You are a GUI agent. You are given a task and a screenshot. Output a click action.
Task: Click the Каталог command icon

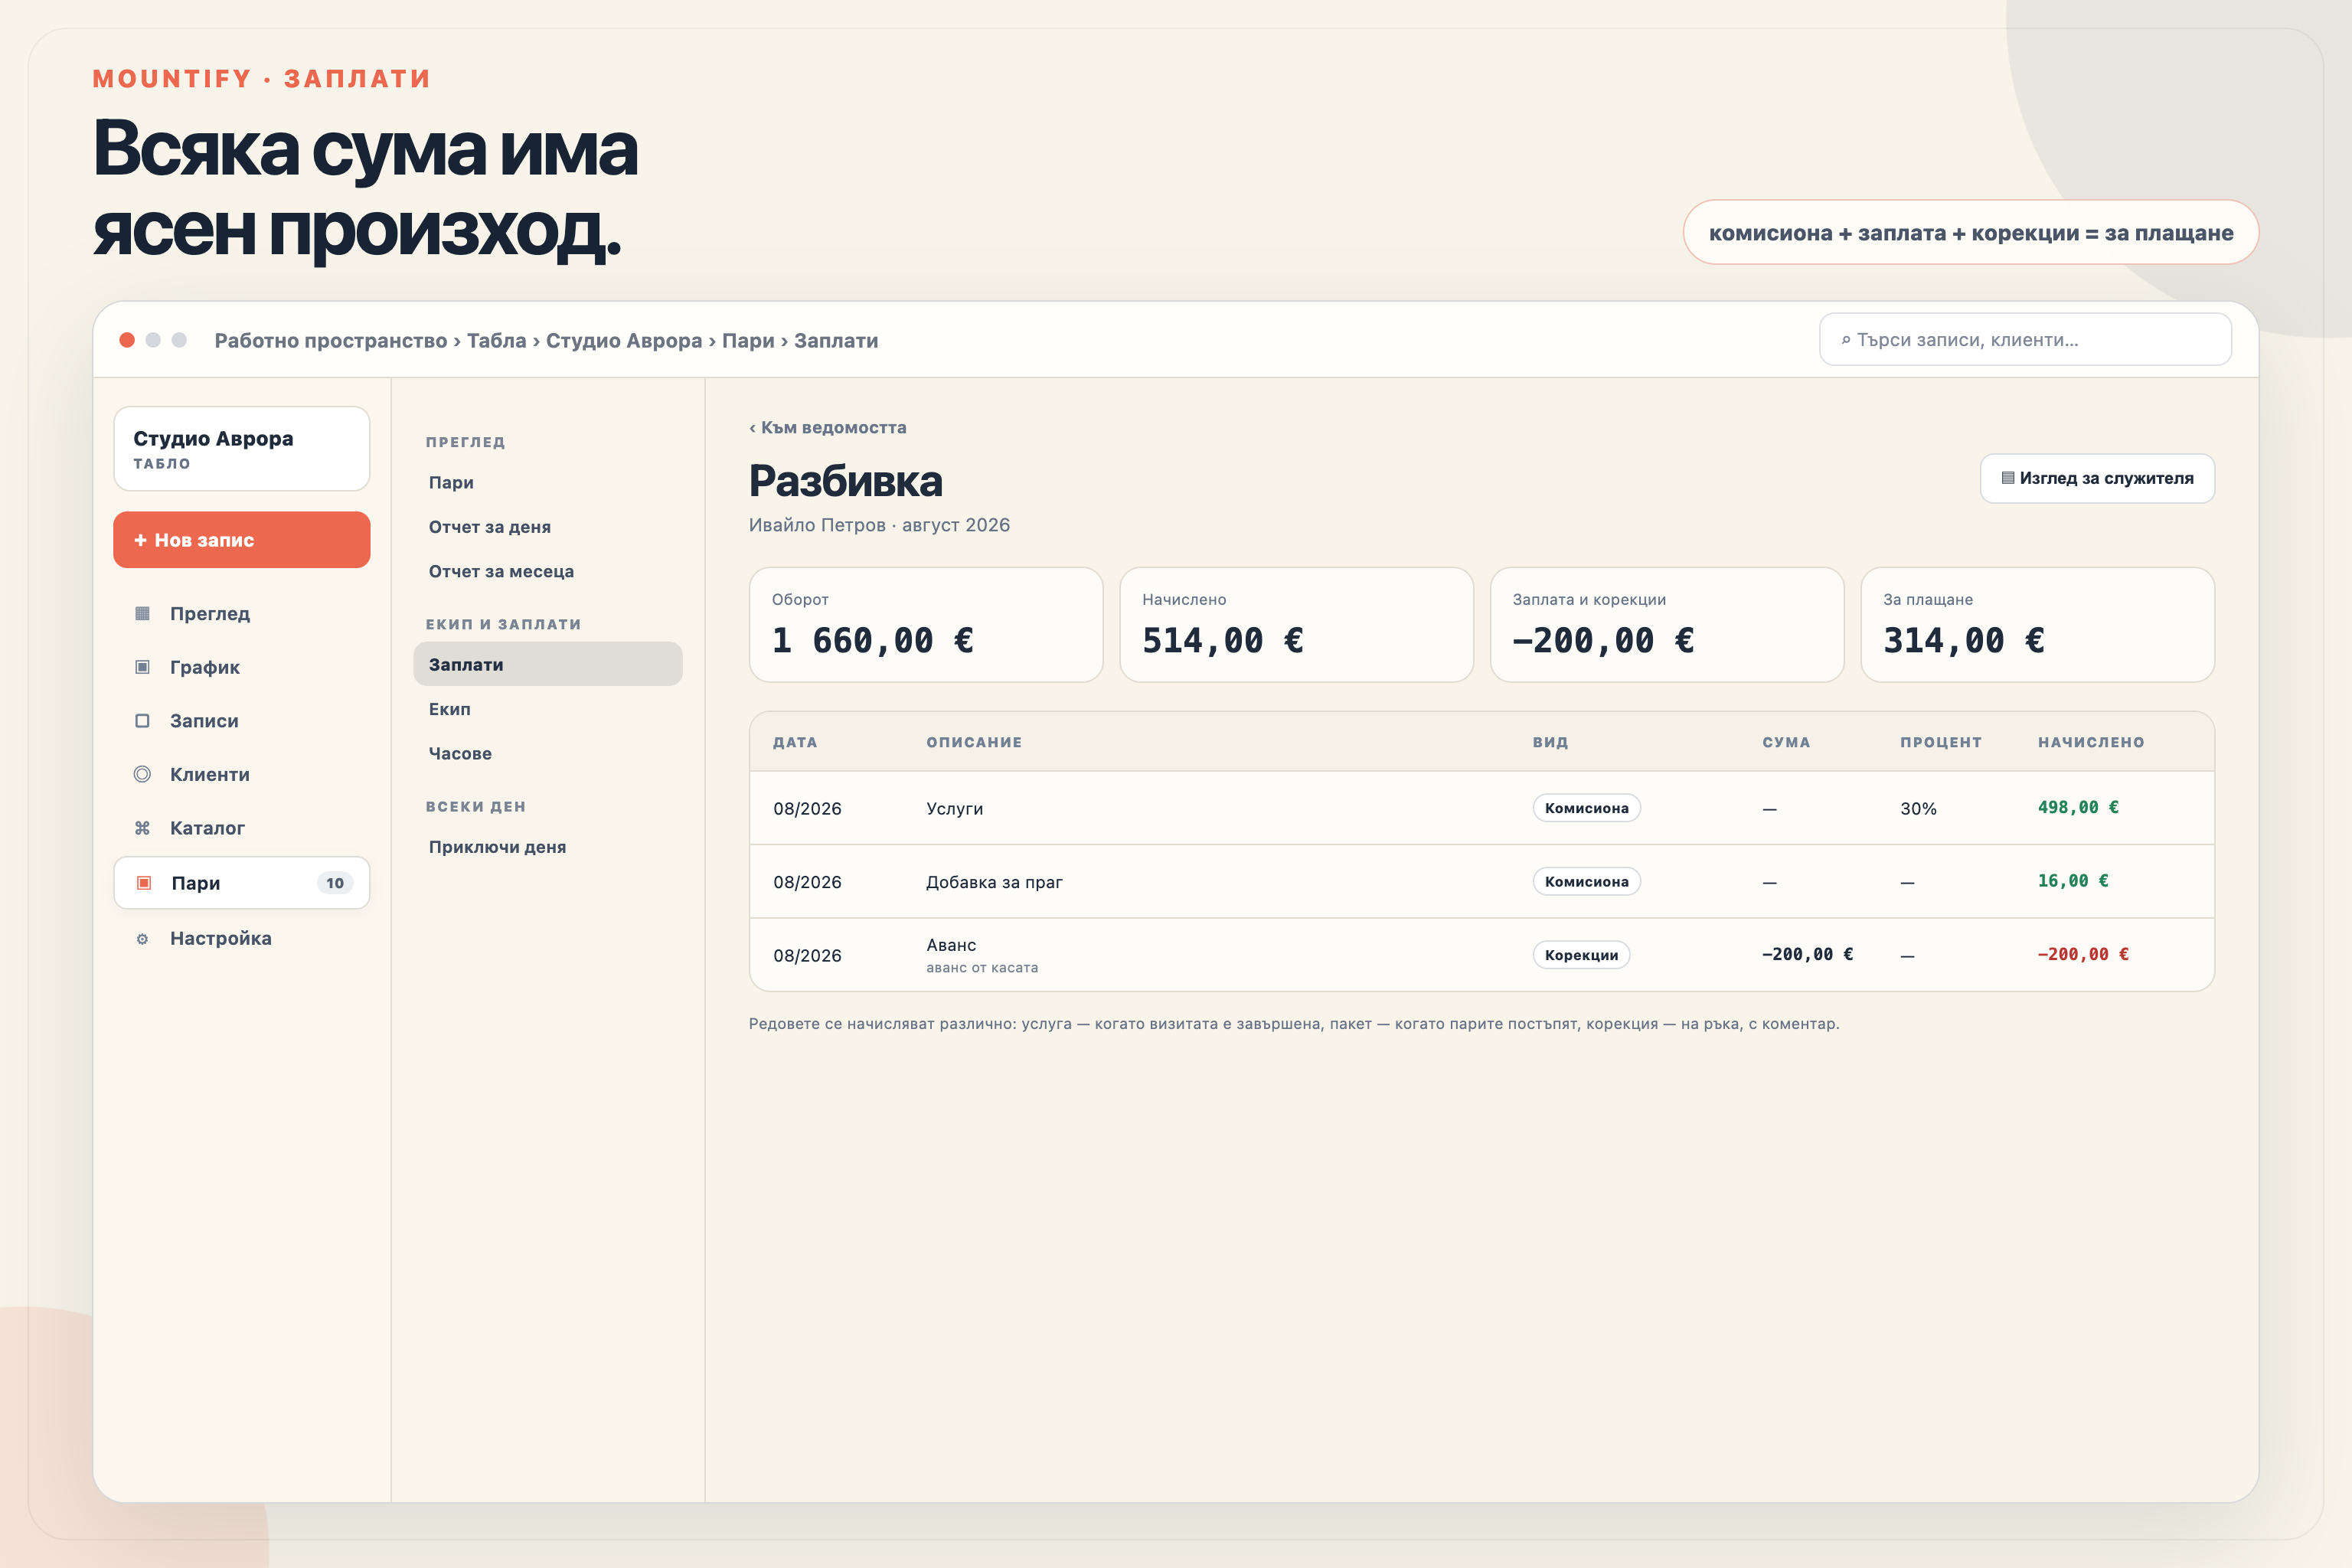click(142, 828)
